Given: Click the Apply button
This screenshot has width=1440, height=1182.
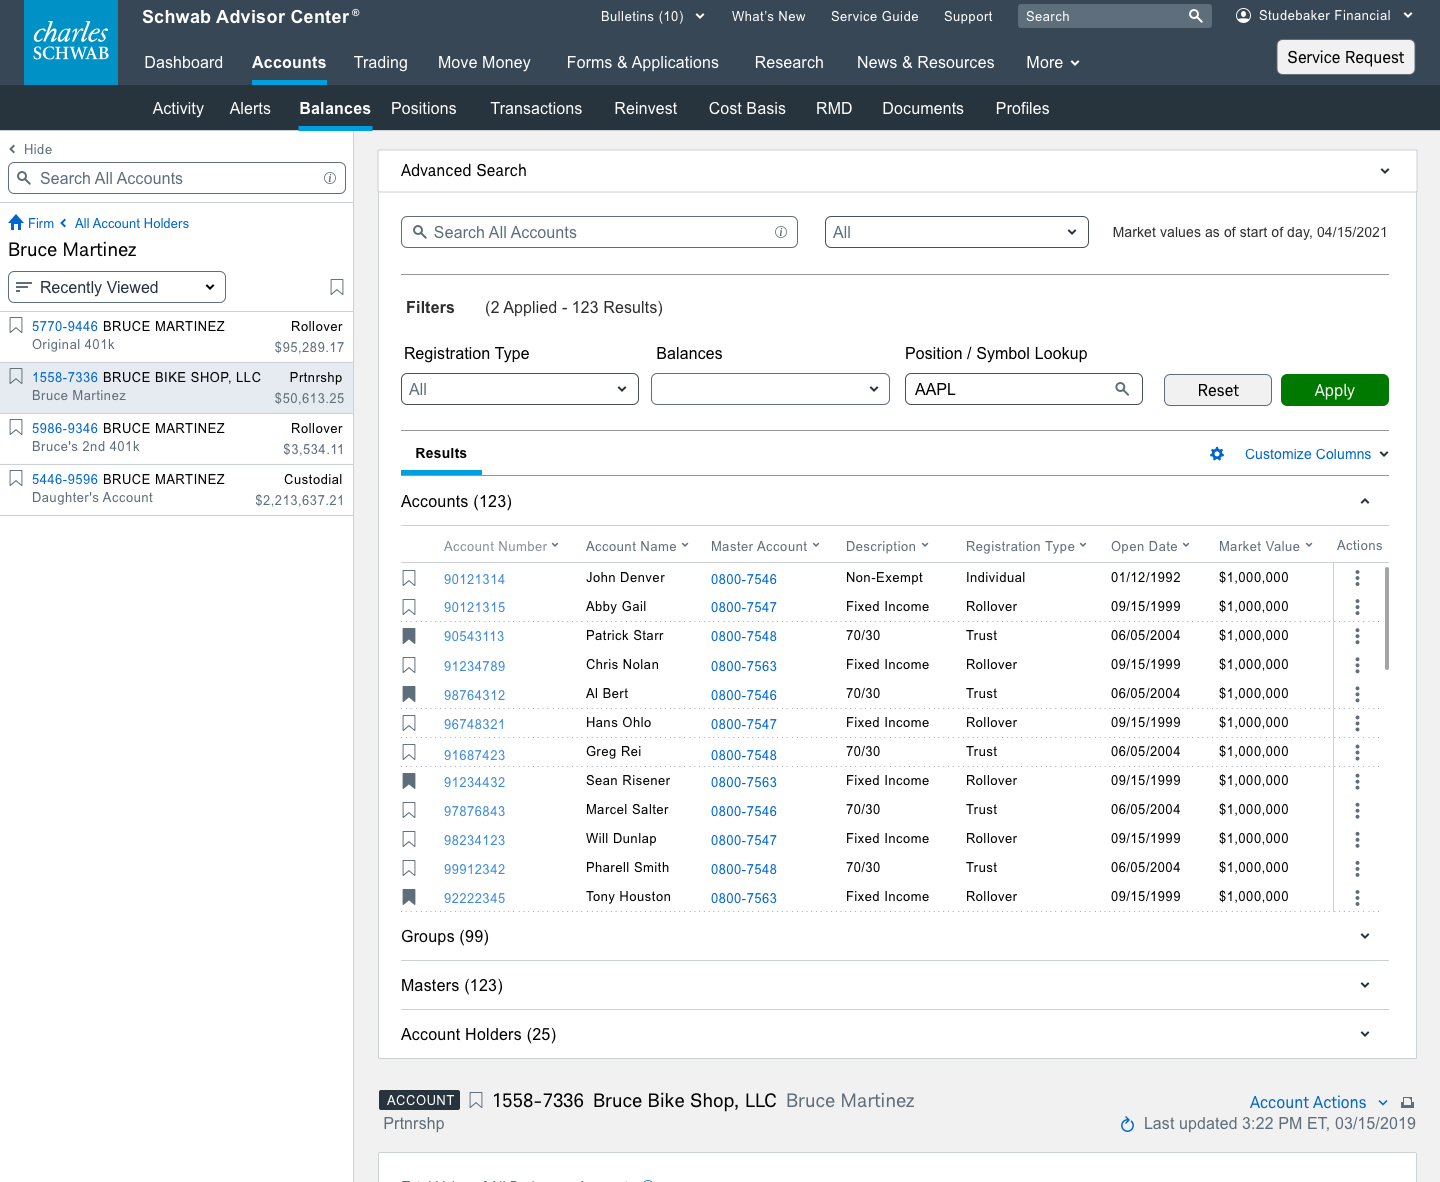Looking at the screenshot, I should (x=1334, y=390).
